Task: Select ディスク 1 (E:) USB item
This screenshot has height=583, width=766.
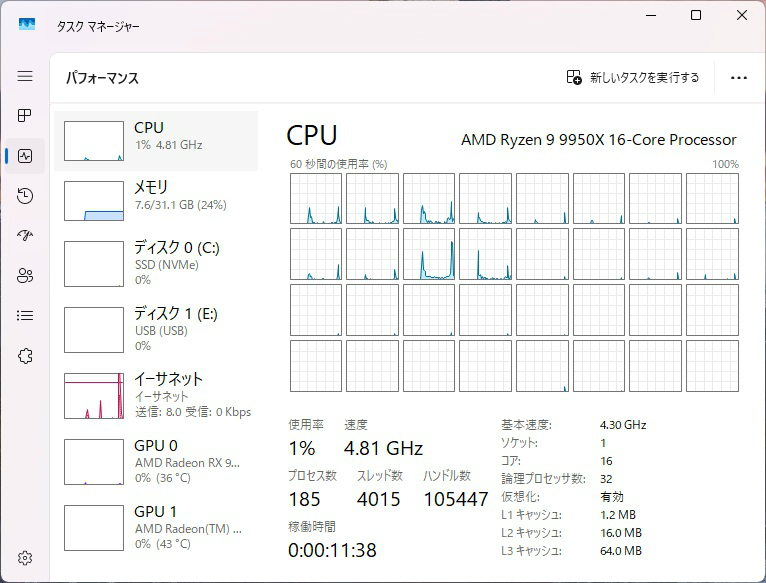Action: [x=156, y=329]
